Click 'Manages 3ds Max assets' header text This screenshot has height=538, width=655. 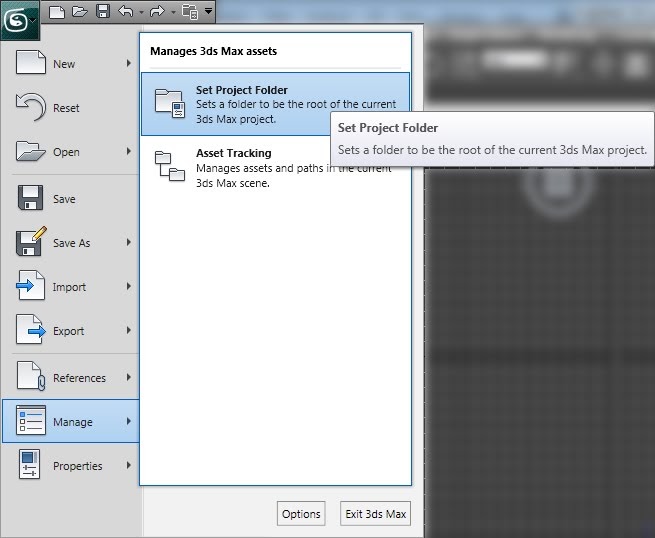213,51
